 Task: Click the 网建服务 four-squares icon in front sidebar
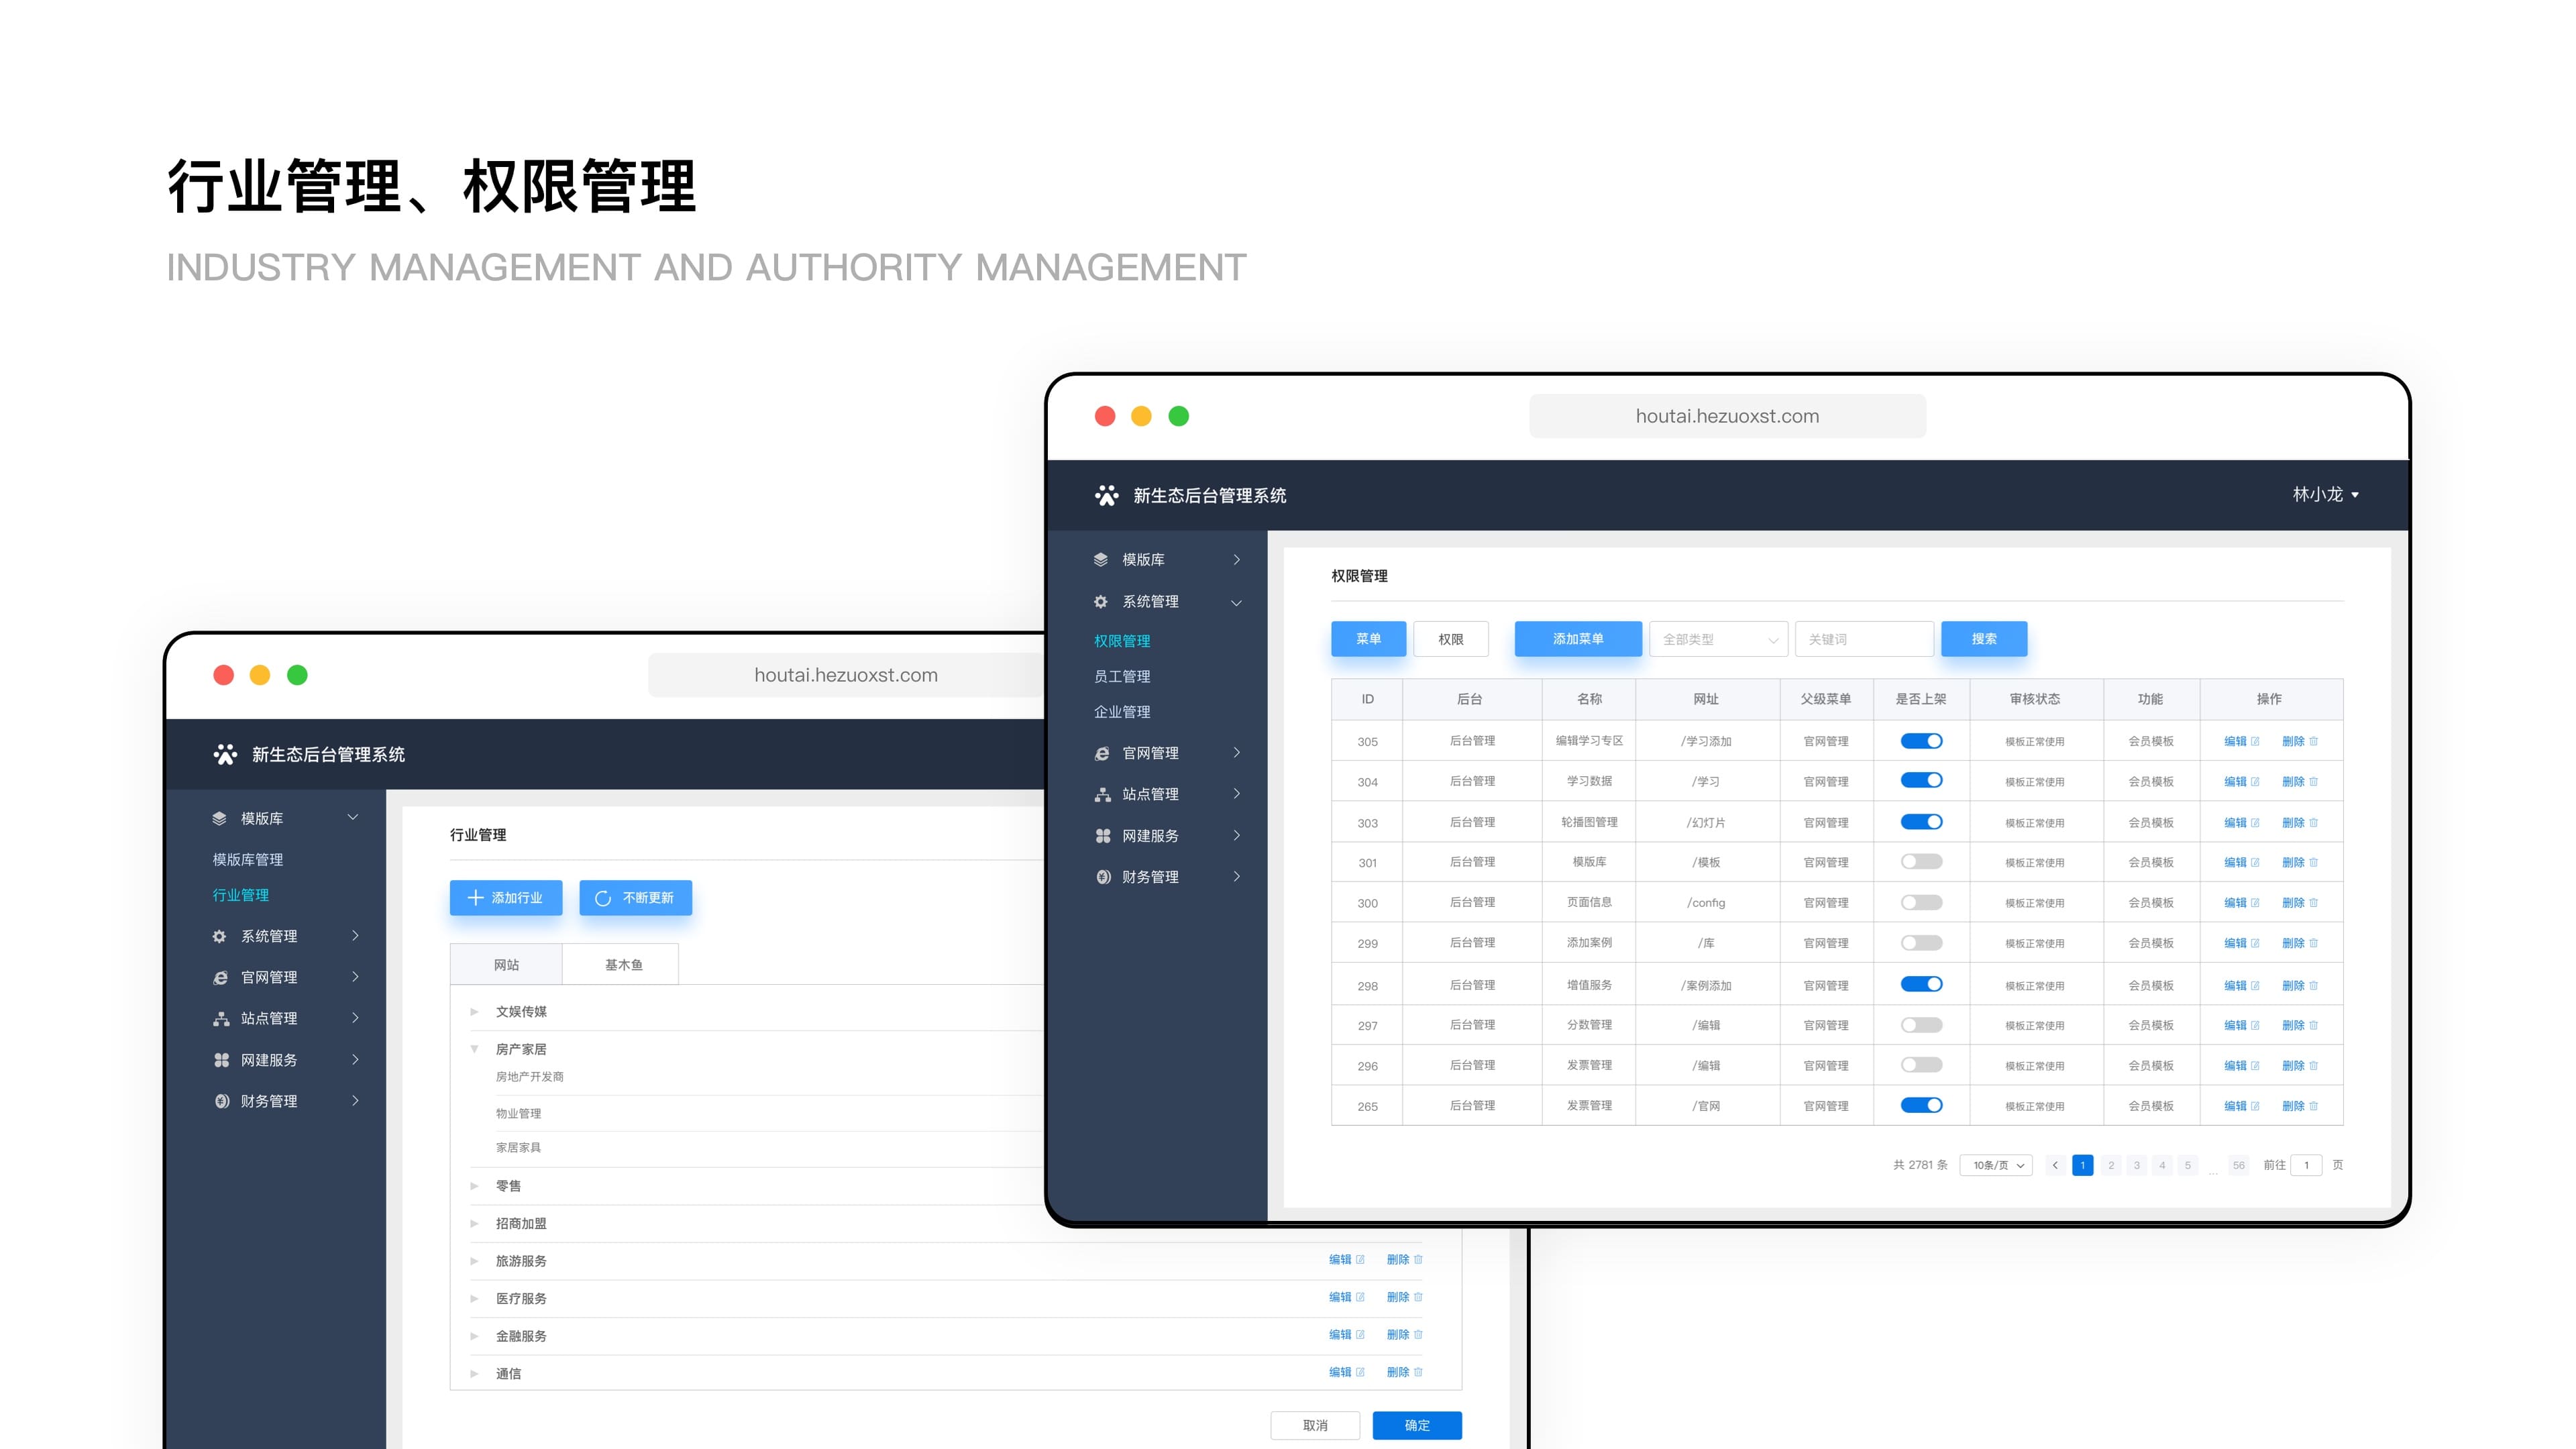click(x=1102, y=836)
